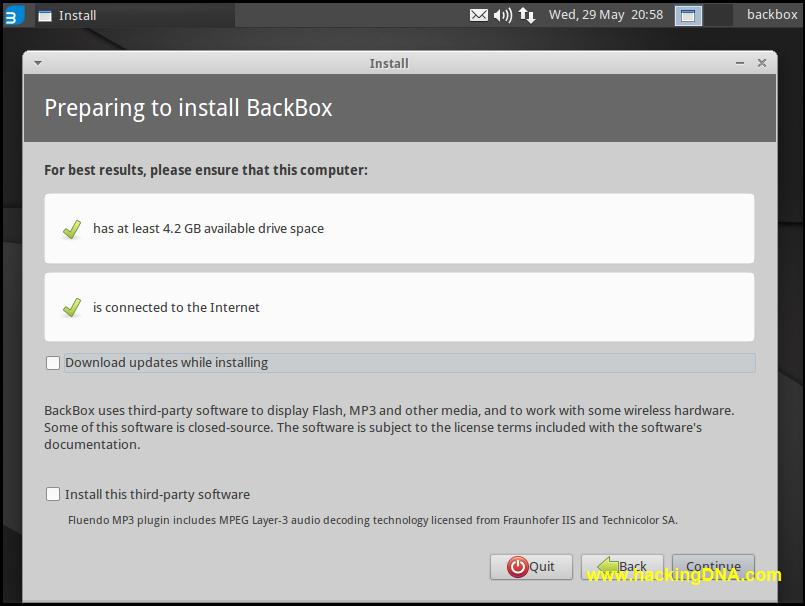The height and width of the screenshot is (606, 805).
Task: Click the Install window title bar
Action: click(388, 62)
